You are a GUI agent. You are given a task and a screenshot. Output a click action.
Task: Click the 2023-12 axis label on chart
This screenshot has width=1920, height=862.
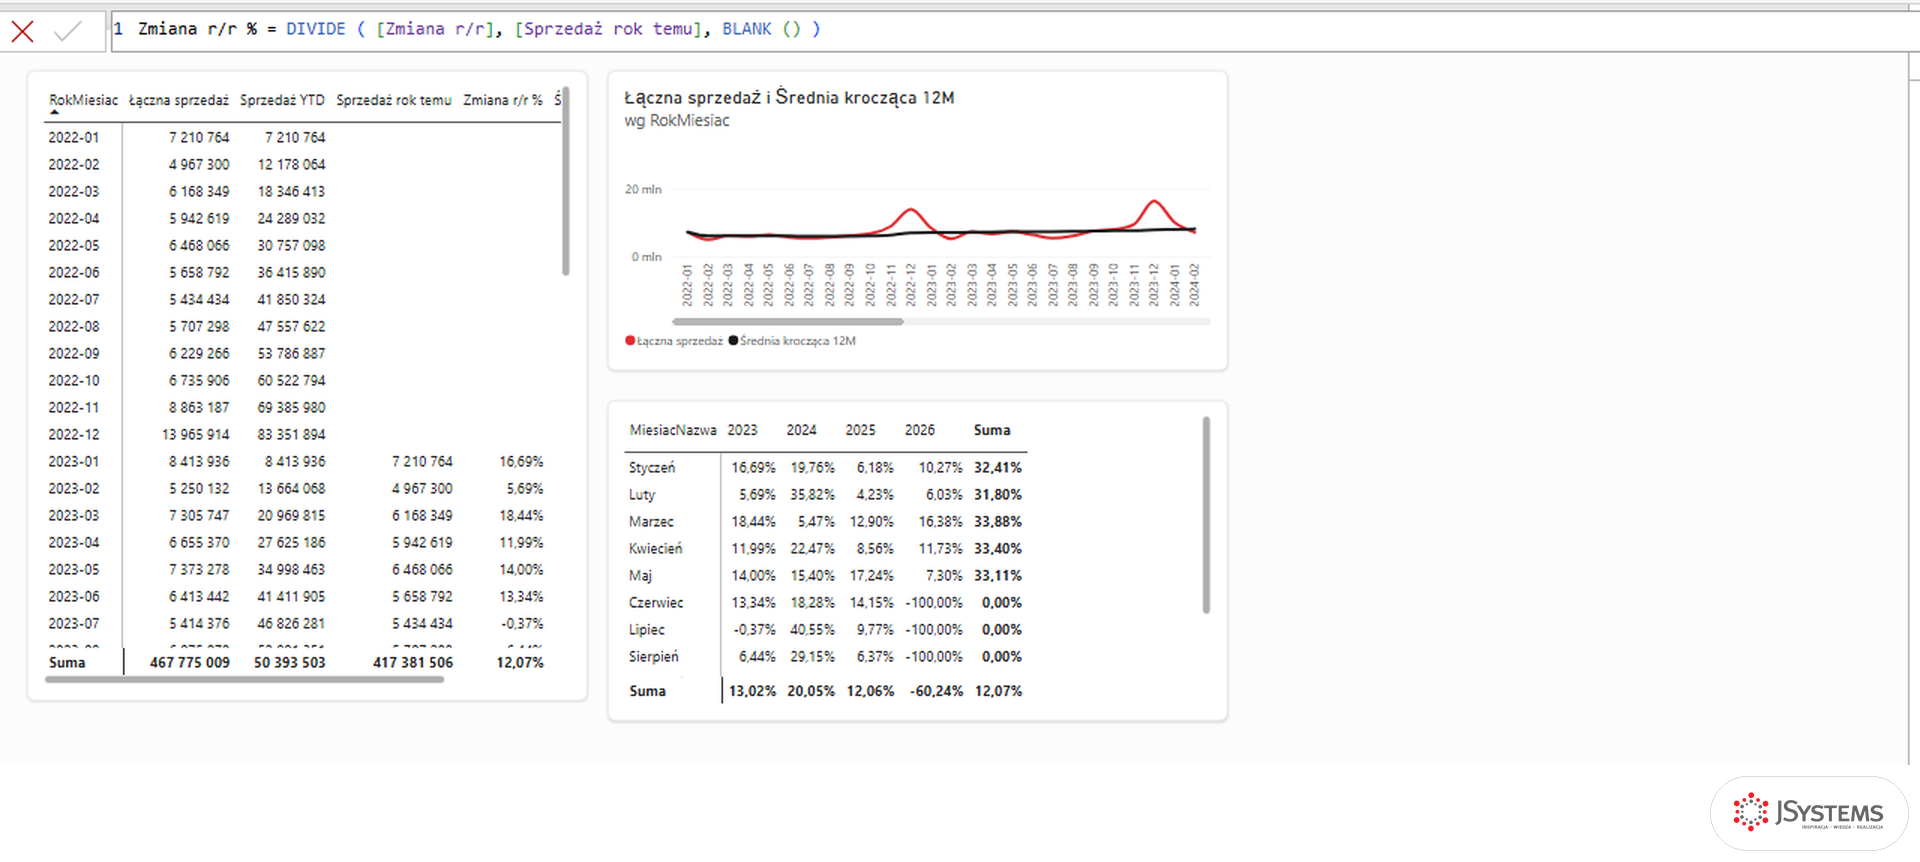click(x=1153, y=285)
